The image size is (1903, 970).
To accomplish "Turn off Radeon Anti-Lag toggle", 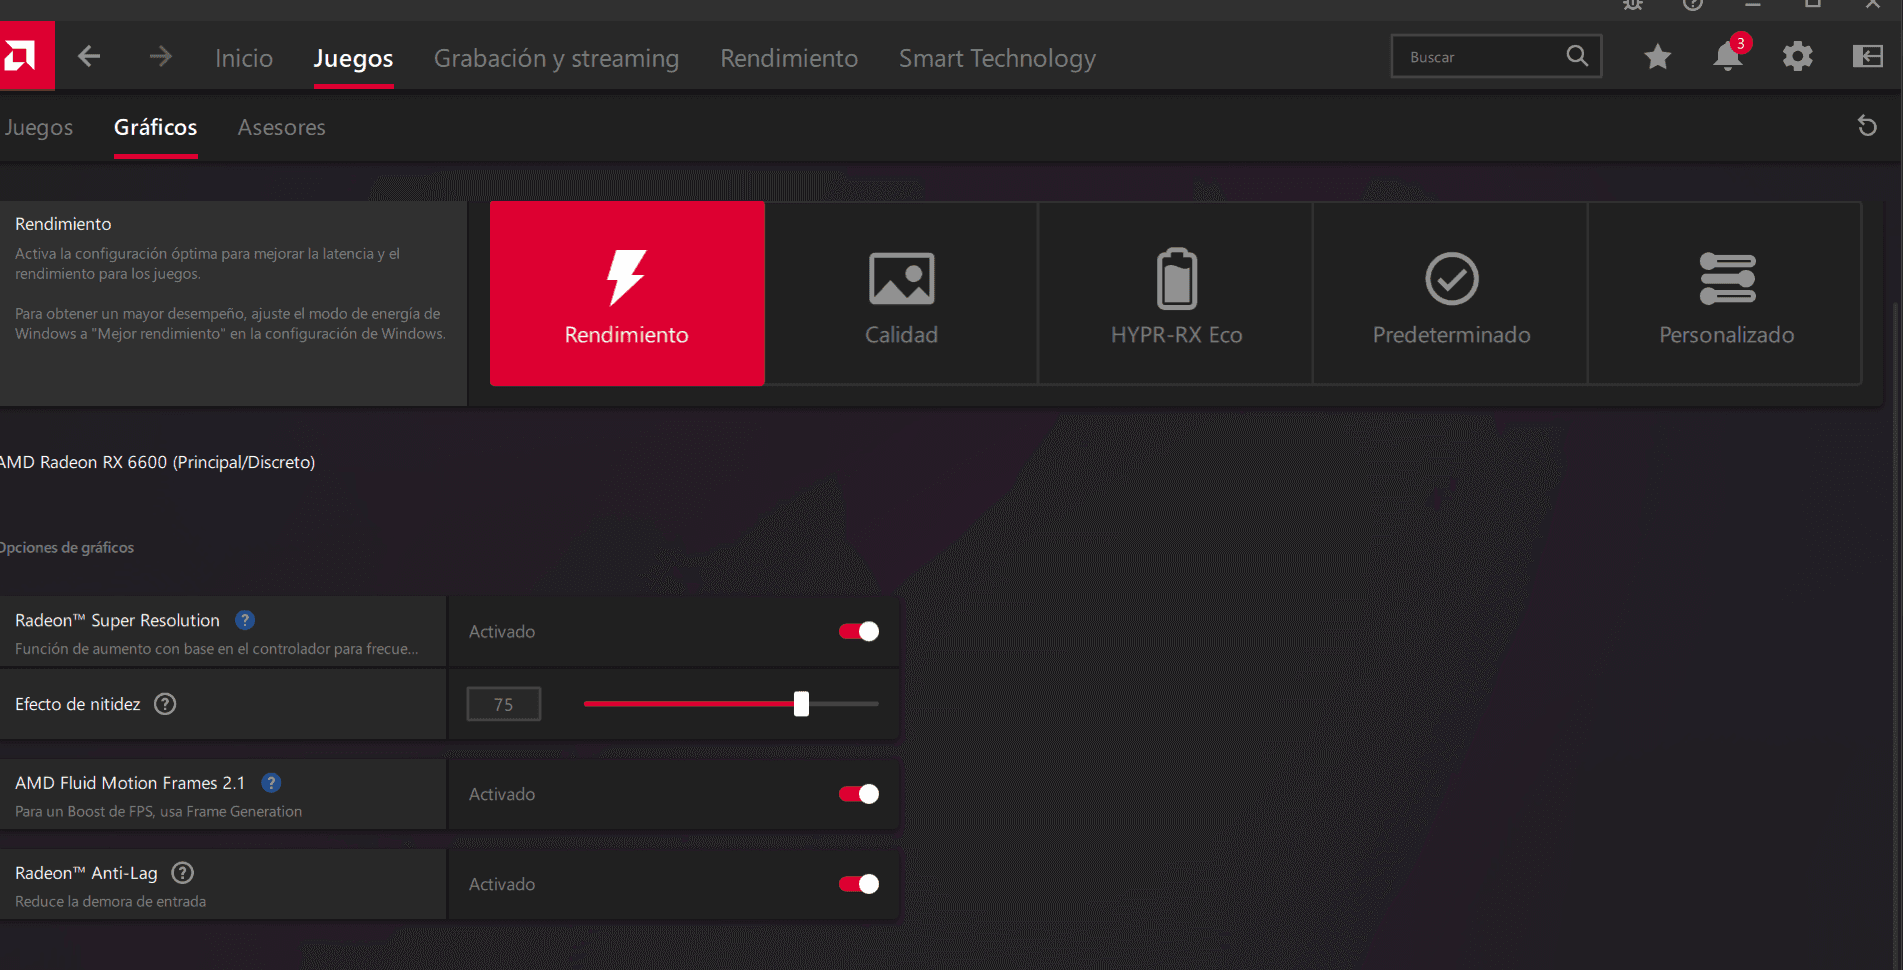I will (859, 884).
